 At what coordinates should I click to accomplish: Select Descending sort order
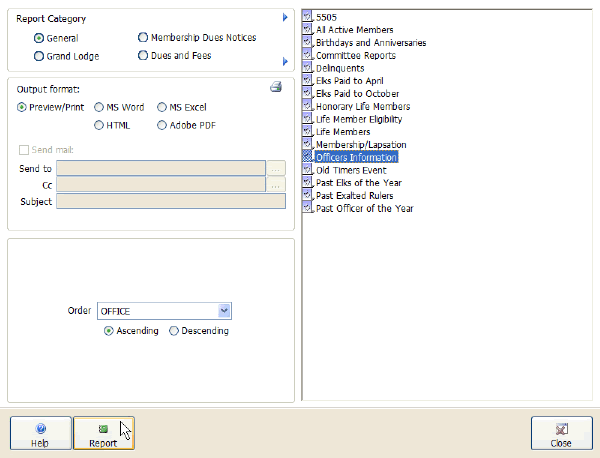[x=174, y=331]
